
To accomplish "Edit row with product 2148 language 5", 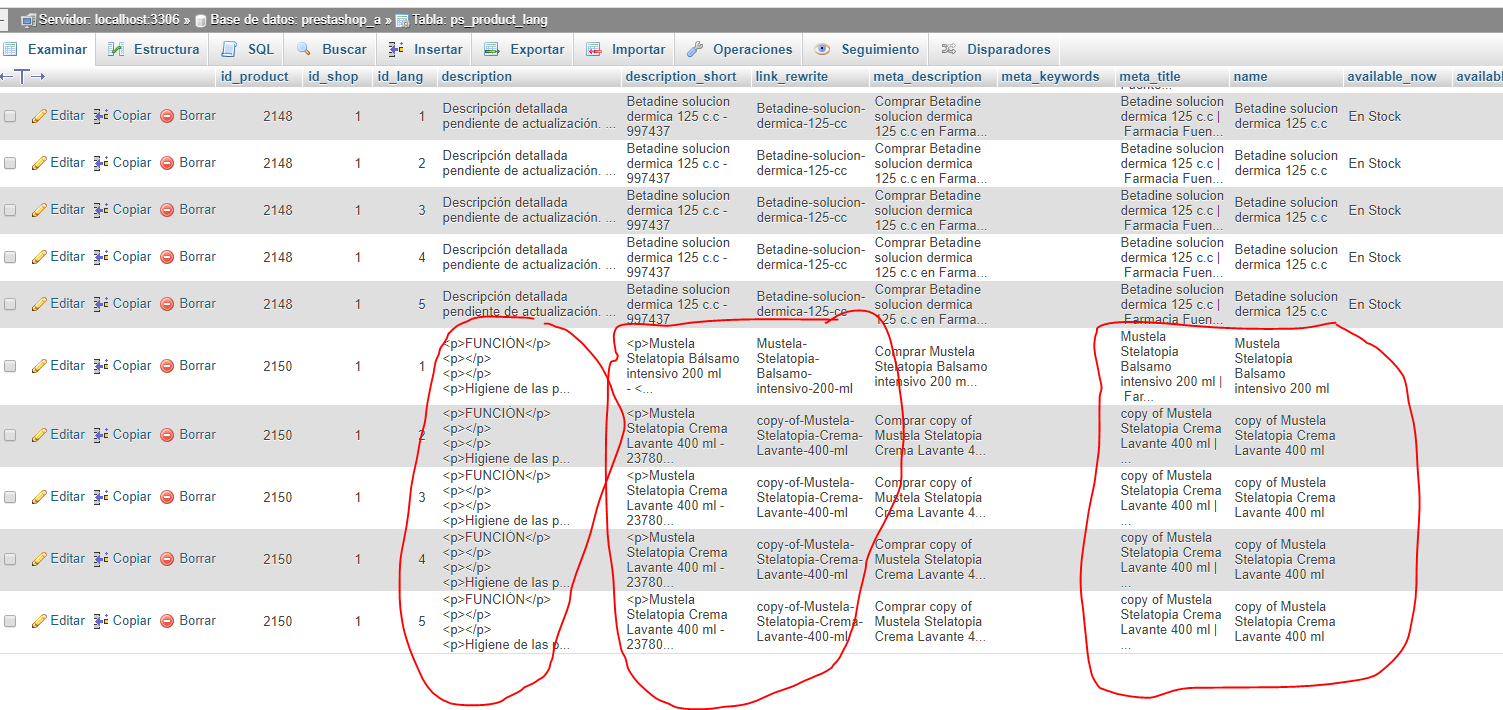I will pyautogui.click(x=58, y=304).
